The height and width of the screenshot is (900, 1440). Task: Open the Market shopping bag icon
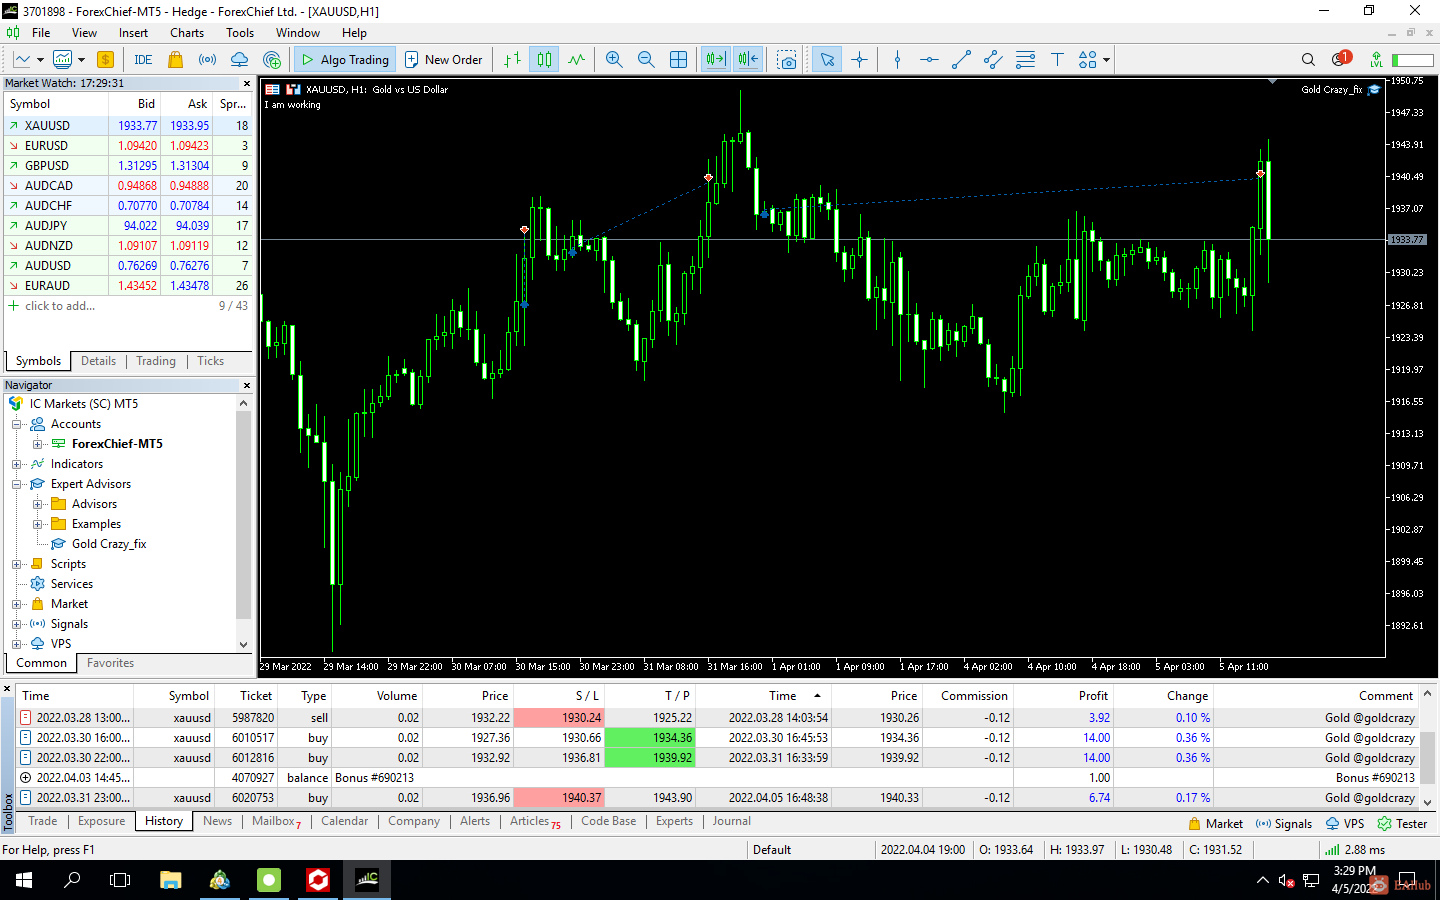tap(176, 59)
